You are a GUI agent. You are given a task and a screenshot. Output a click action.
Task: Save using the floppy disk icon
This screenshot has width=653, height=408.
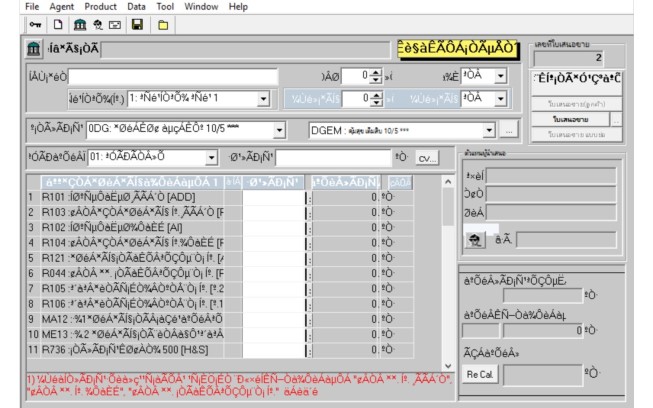137,25
